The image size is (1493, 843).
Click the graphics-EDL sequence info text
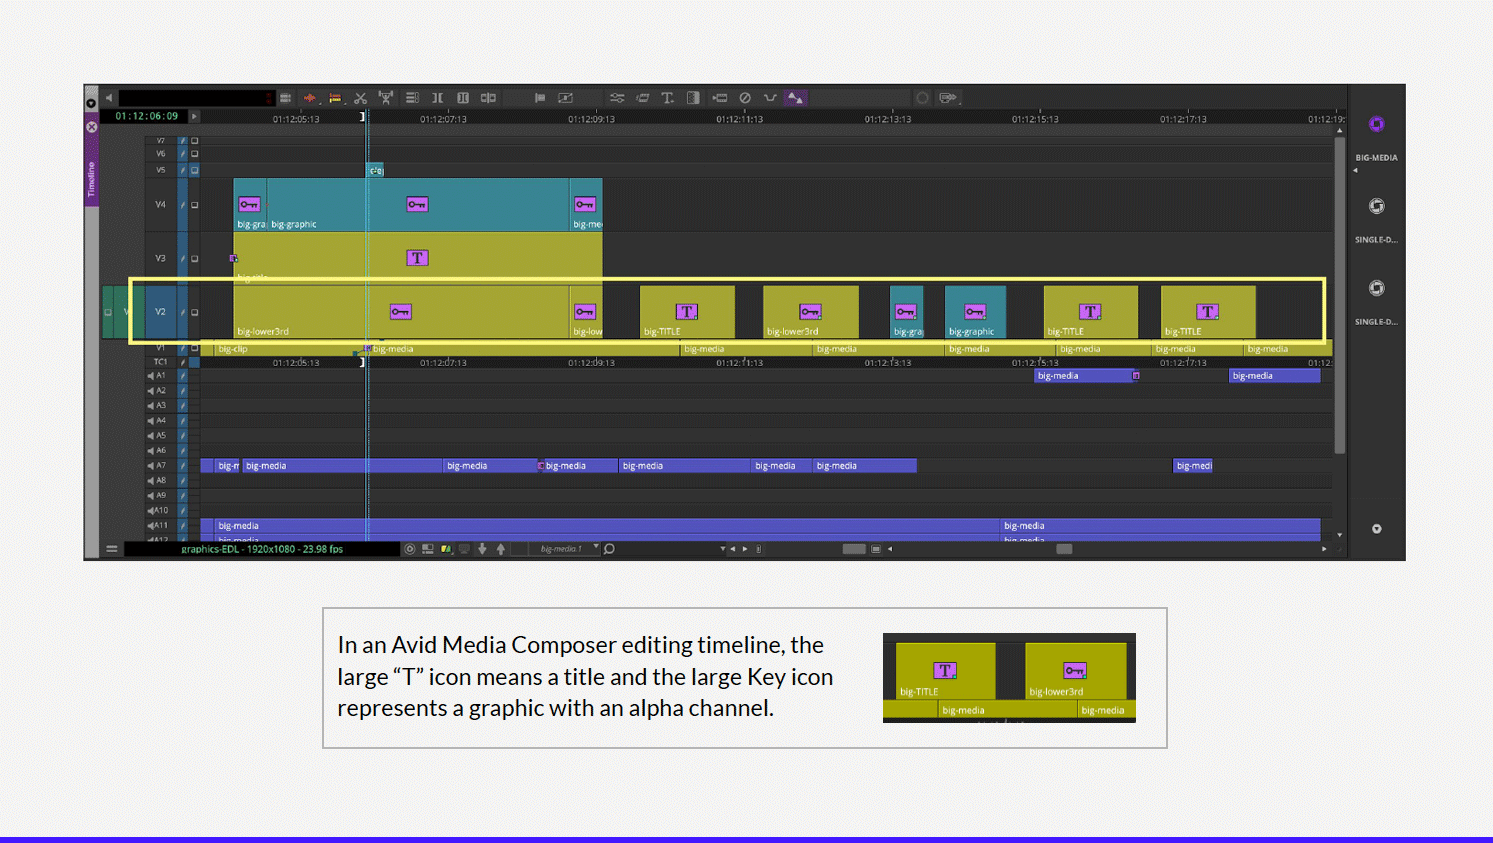click(x=262, y=549)
